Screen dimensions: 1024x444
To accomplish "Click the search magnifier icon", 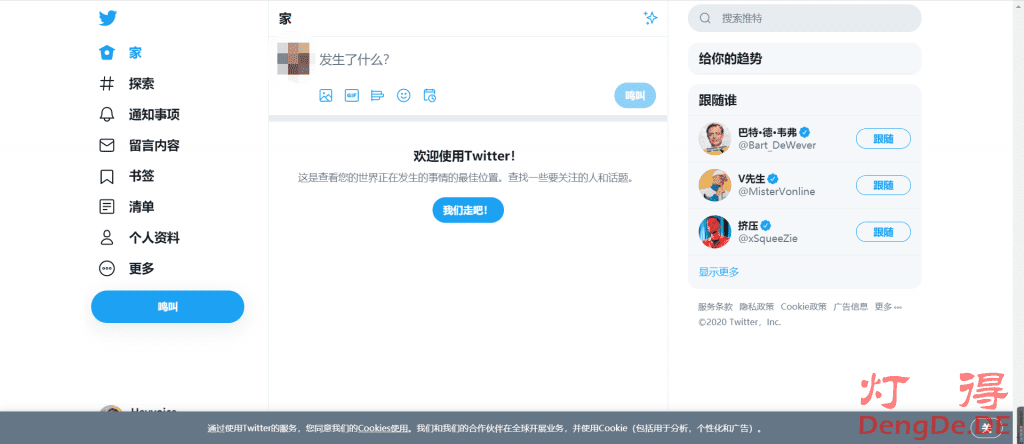I will coord(705,18).
